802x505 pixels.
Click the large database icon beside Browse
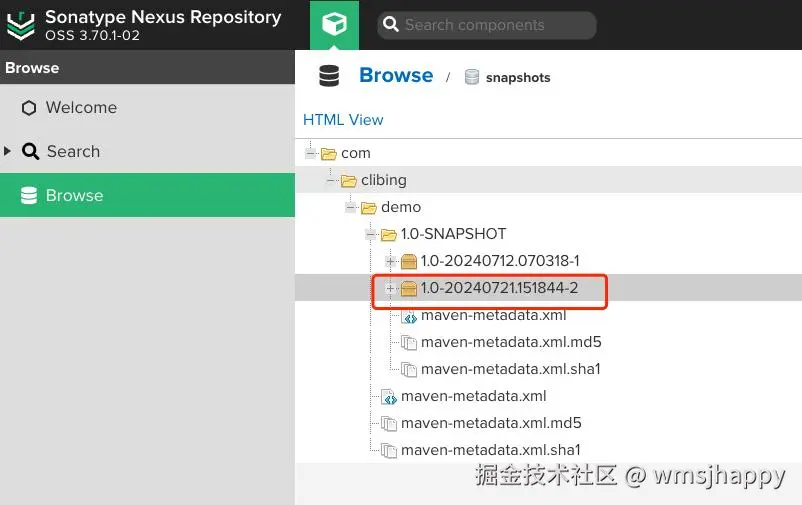329,76
